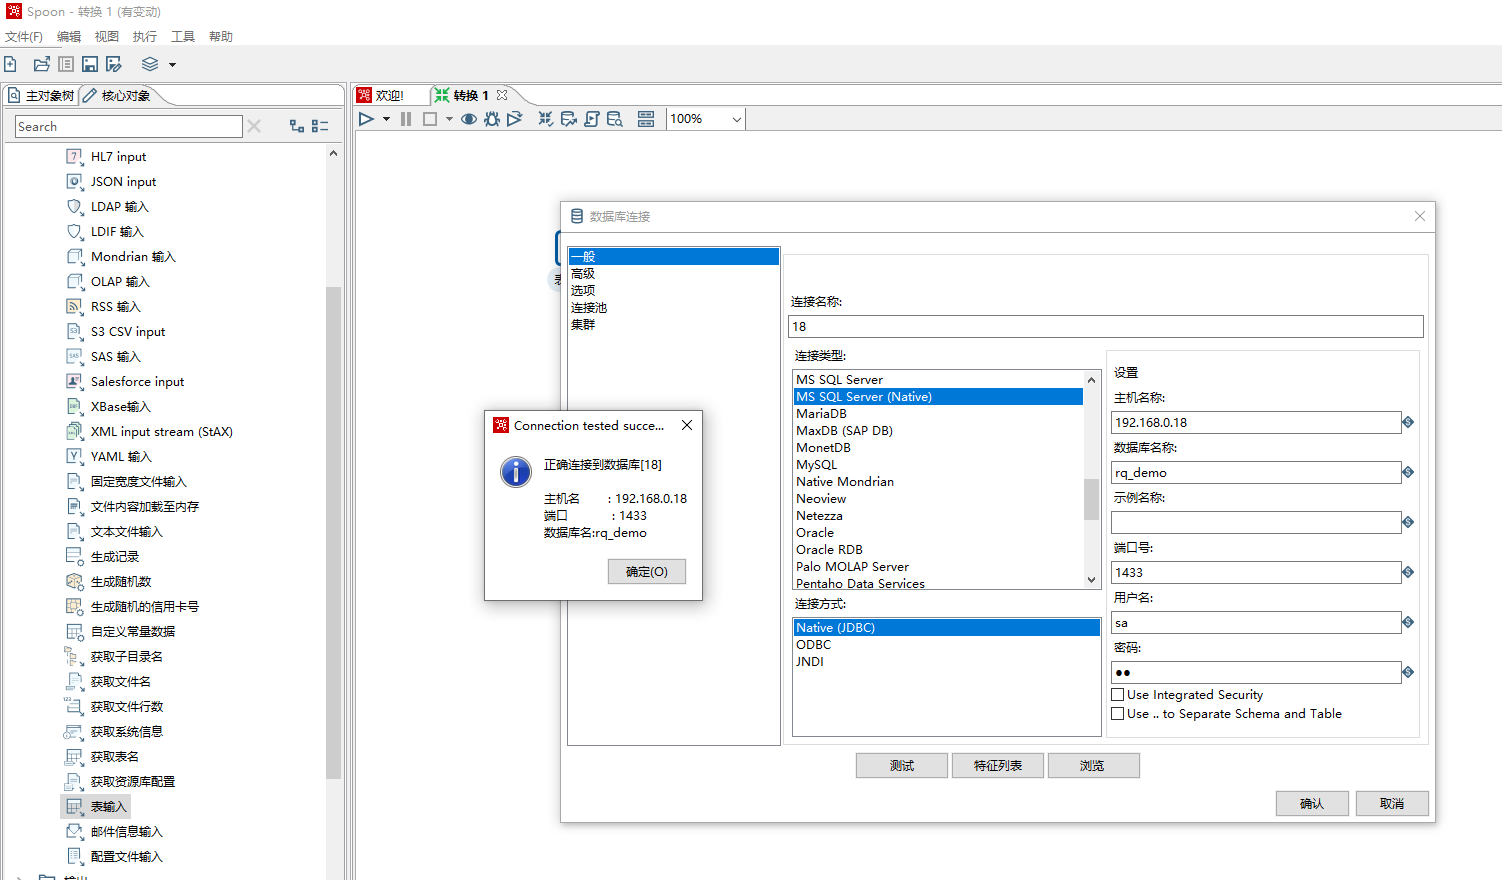Image resolution: width=1502 pixels, height=880 pixels.
Task: Debug the transformation using the bug icon
Action: pyautogui.click(x=491, y=118)
